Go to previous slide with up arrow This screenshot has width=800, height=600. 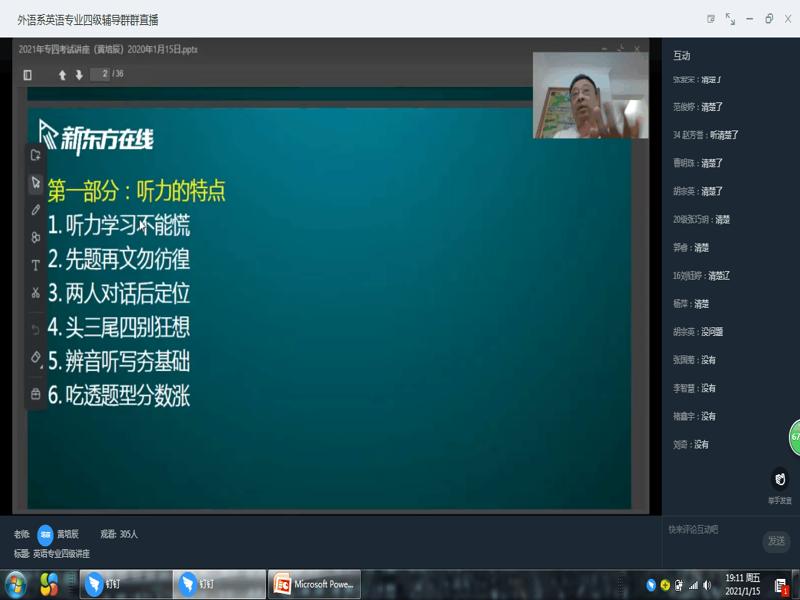62,75
